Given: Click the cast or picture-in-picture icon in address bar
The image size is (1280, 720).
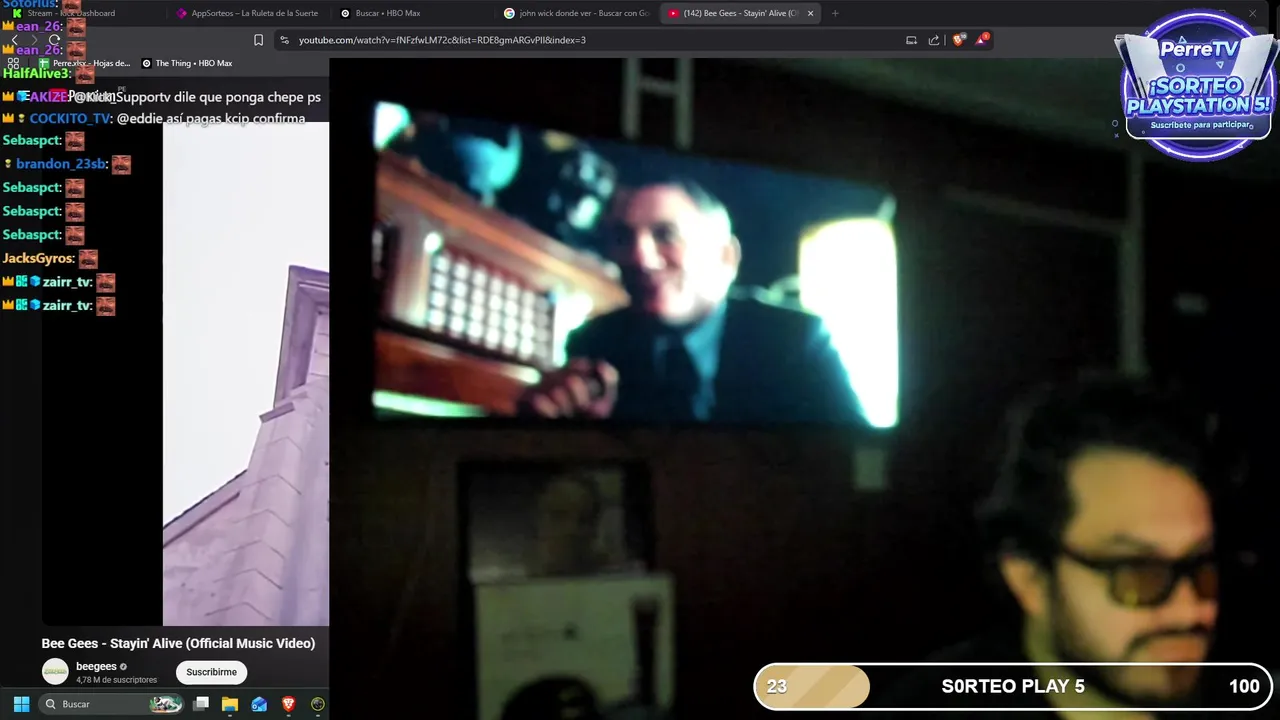Looking at the screenshot, I should (x=911, y=40).
